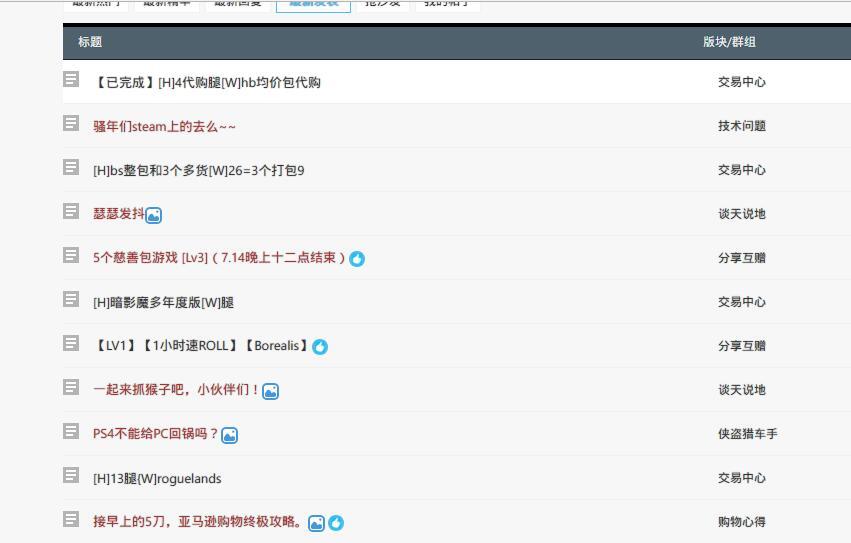
Task: Open the 瑟瑟发抖 thread
Action: (x=119, y=214)
